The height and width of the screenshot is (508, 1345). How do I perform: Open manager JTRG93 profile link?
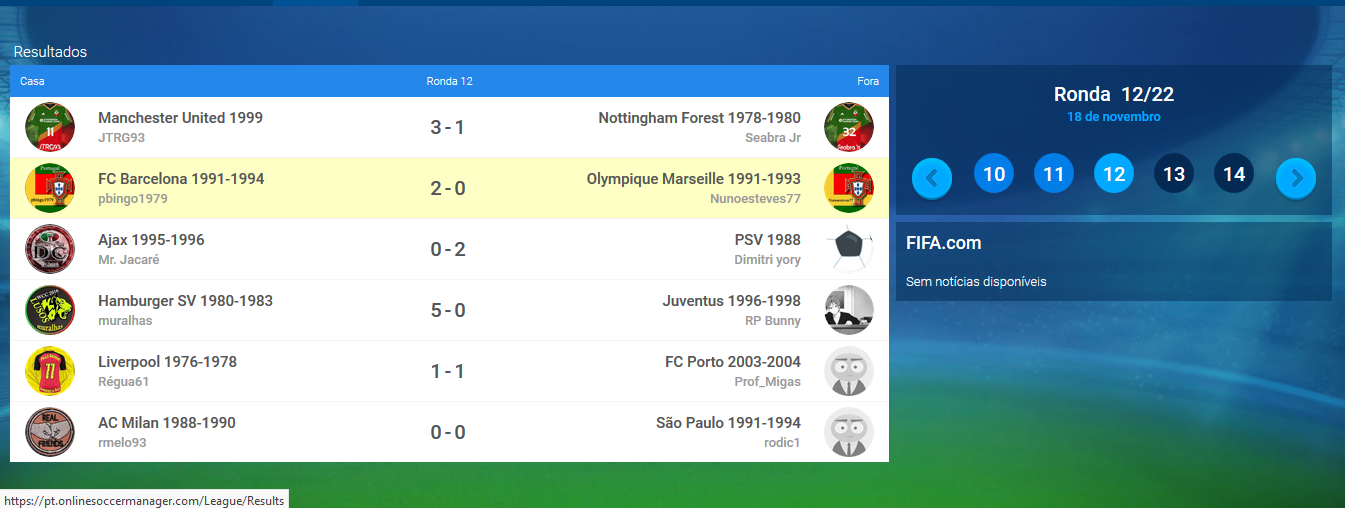[121, 138]
